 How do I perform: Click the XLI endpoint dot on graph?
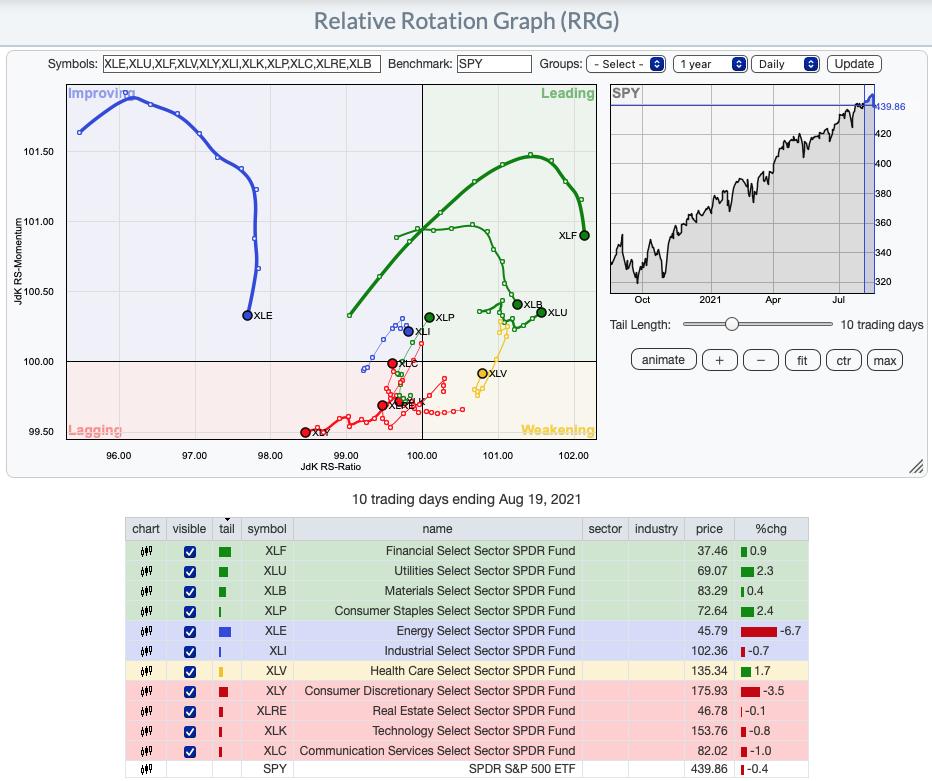[408, 332]
